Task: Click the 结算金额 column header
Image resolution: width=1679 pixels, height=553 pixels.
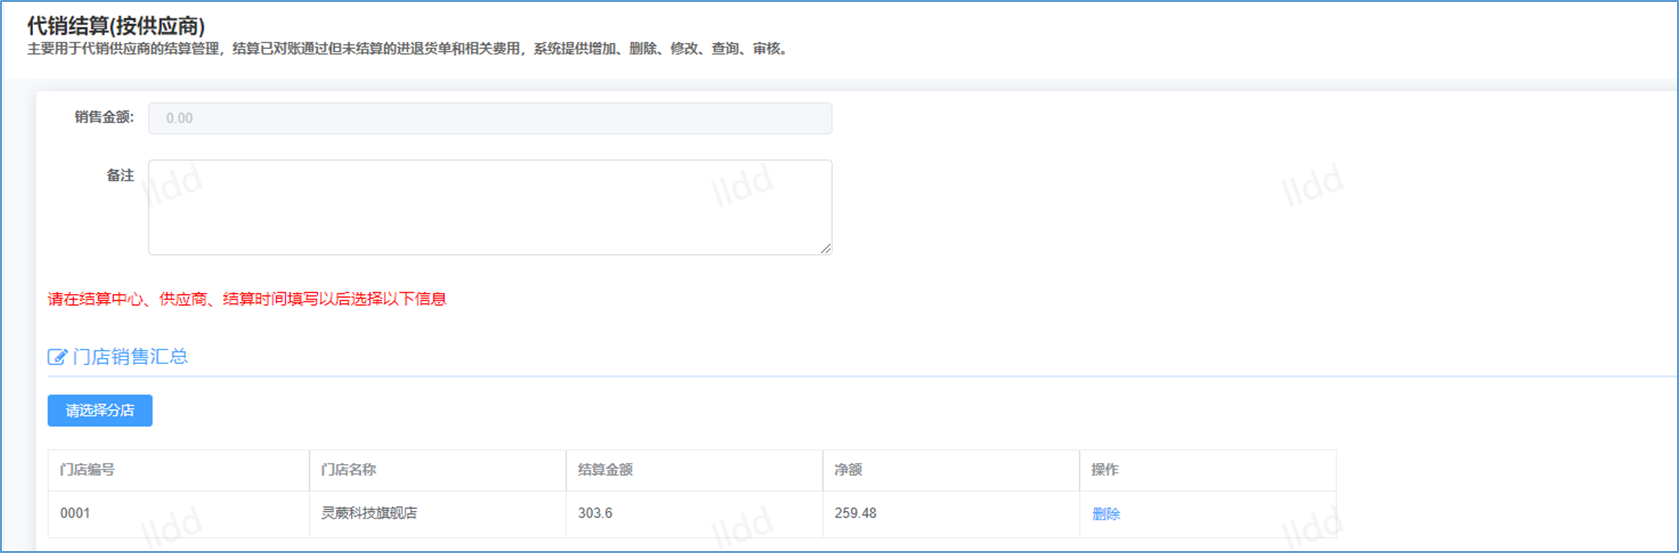Action: click(x=694, y=470)
